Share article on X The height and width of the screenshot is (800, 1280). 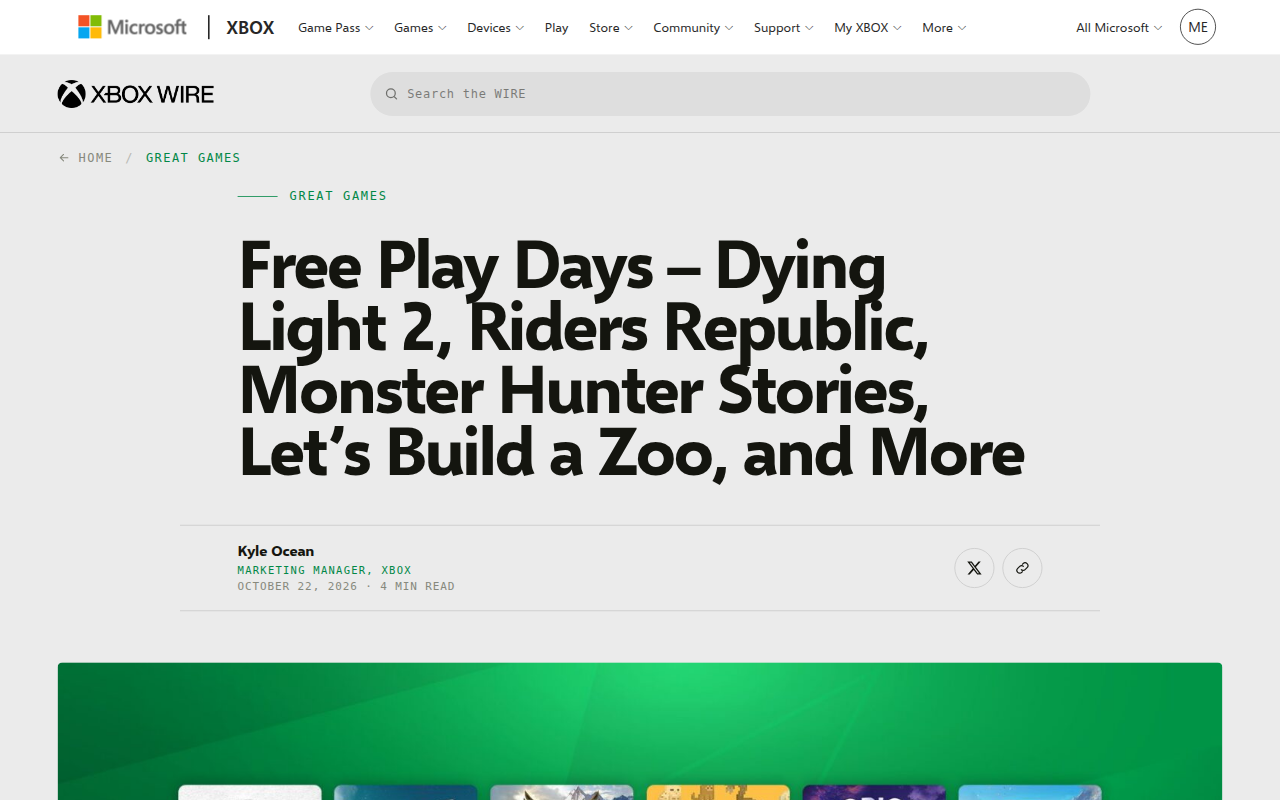point(974,568)
